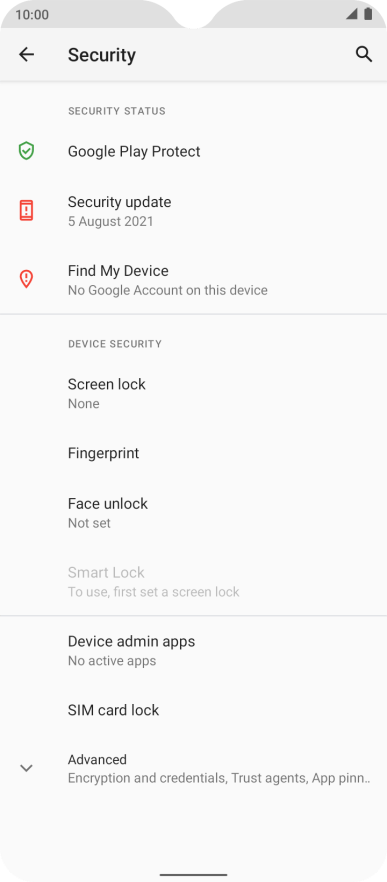387x882 pixels.
Task: Tap the disabled Smart Lock entry
Action: [x=194, y=581]
